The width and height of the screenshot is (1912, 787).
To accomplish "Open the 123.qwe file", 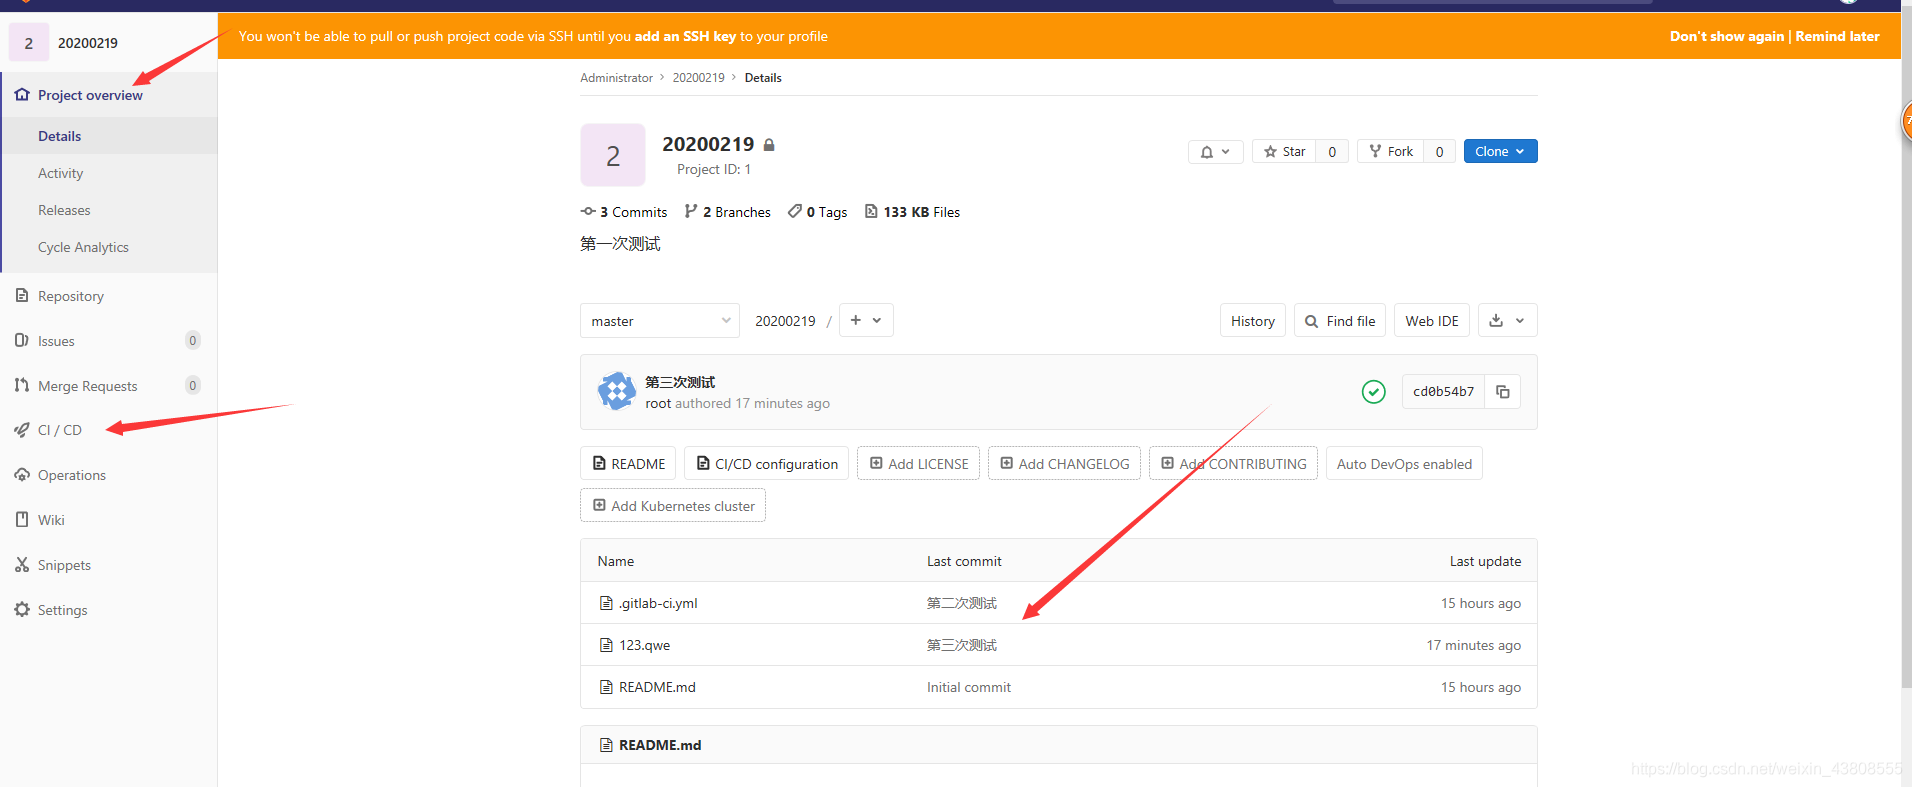I will click(x=644, y=645).
